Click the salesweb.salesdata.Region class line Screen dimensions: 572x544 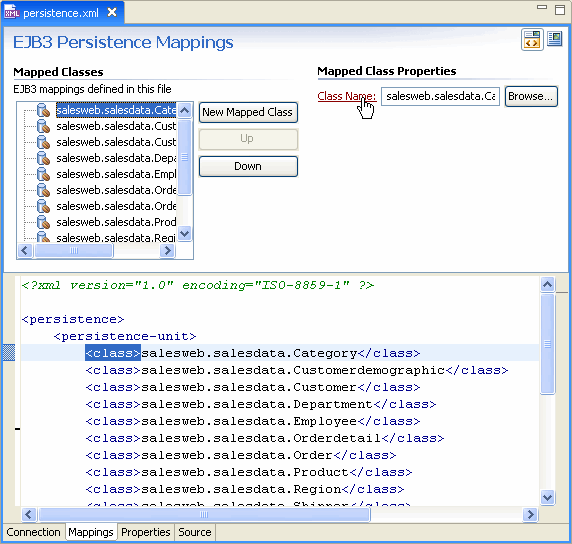[244, 489]
